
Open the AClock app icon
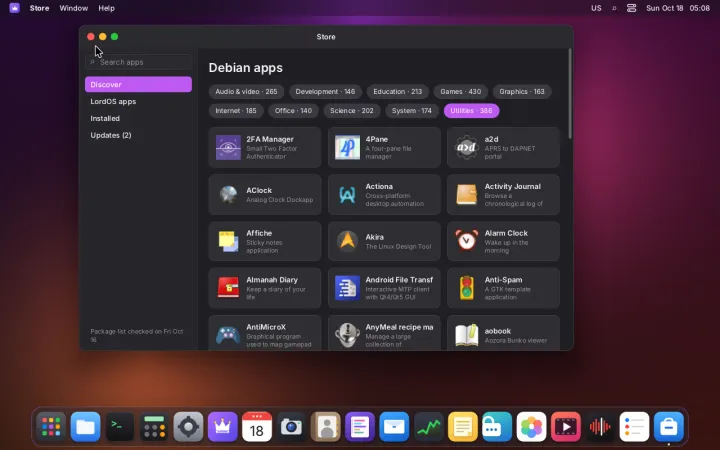[x=228, y=195]
